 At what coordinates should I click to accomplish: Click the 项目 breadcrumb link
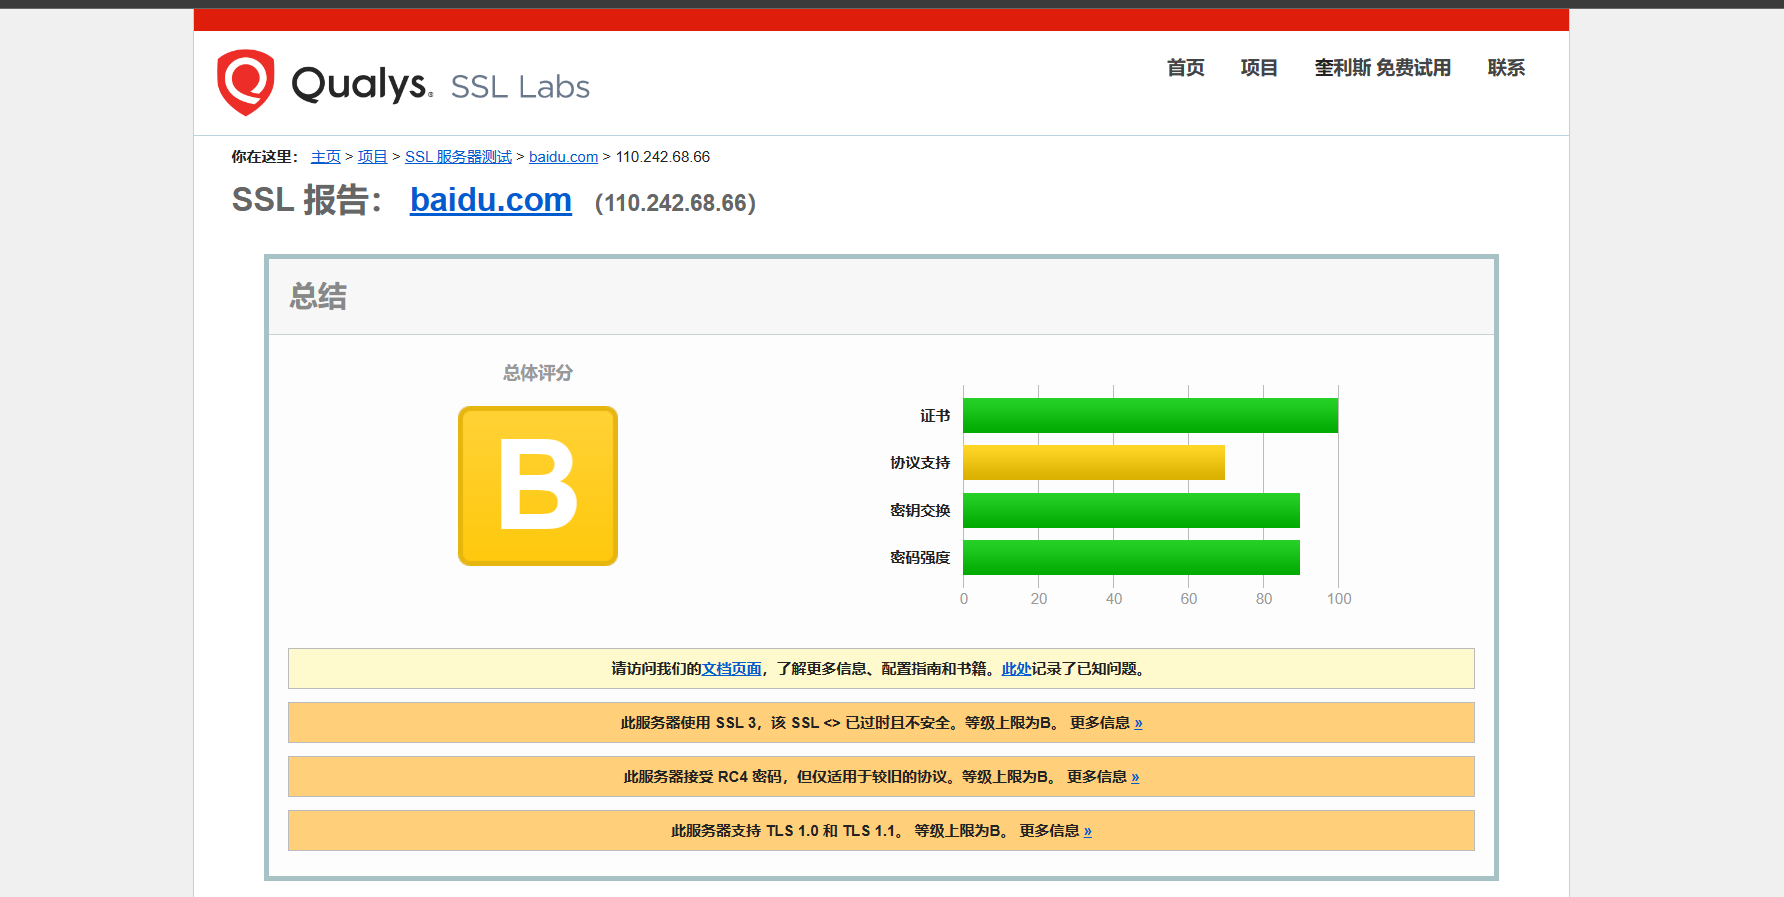pos(372,157)
